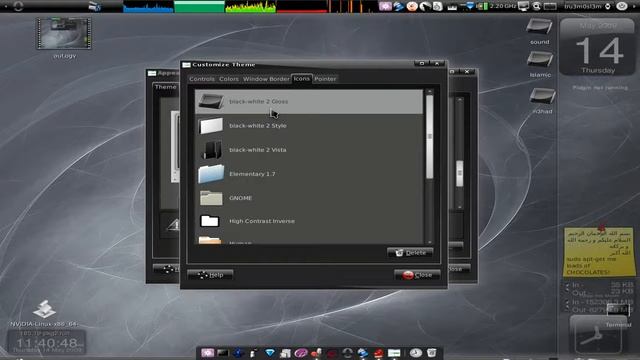The image size is (640, 360).
Task: Close the Customize Theme dialog
Action: 417,275
